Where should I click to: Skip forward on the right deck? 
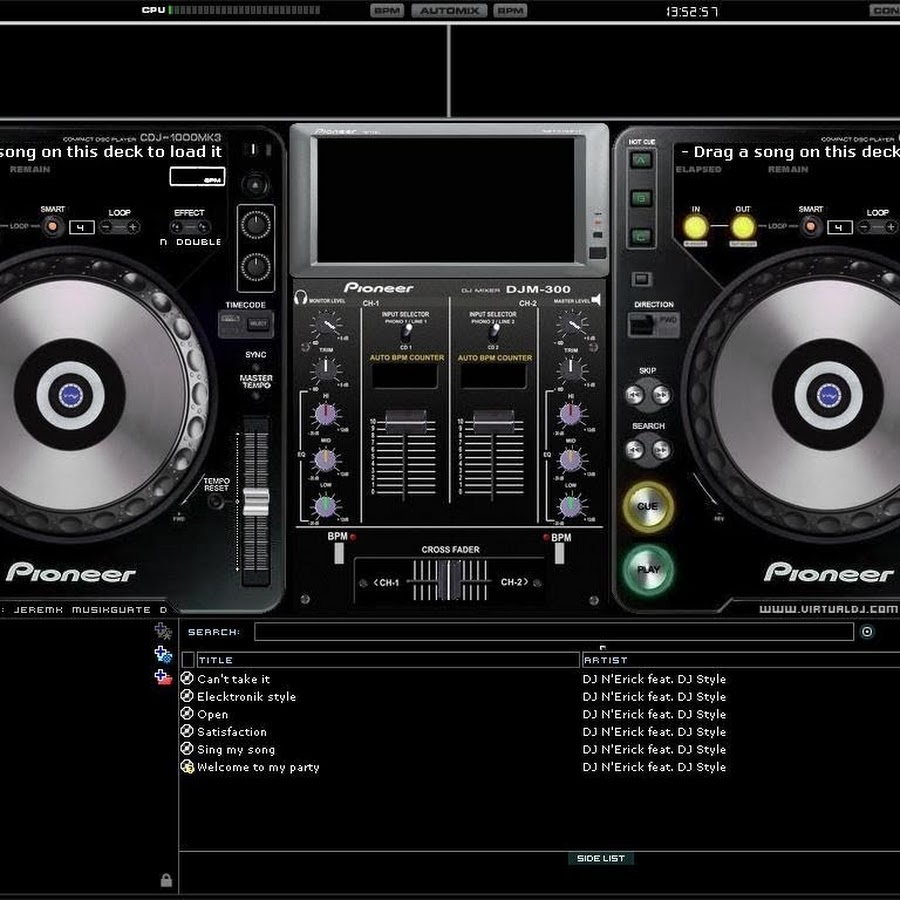point(661,395)
